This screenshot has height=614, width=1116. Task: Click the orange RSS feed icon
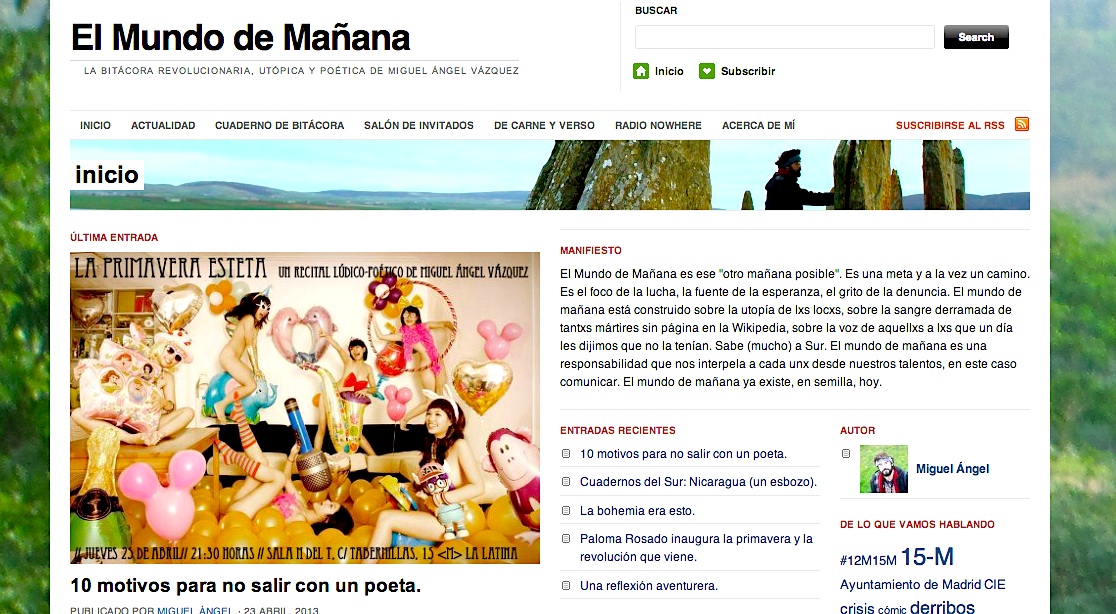tap(1022, 124)
